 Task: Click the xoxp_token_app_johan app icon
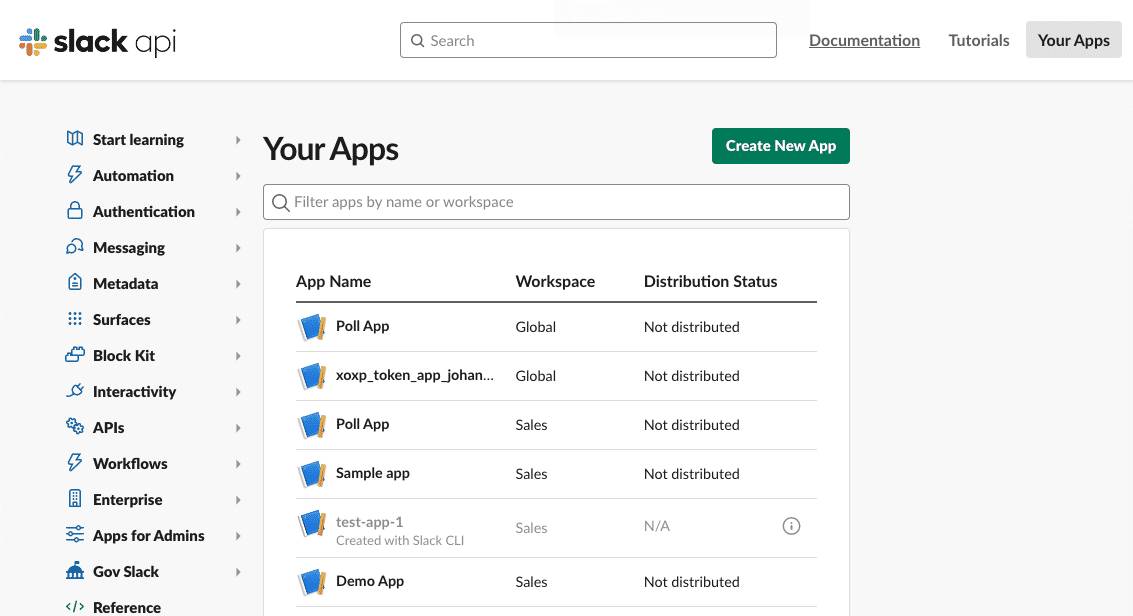[312, 376]
